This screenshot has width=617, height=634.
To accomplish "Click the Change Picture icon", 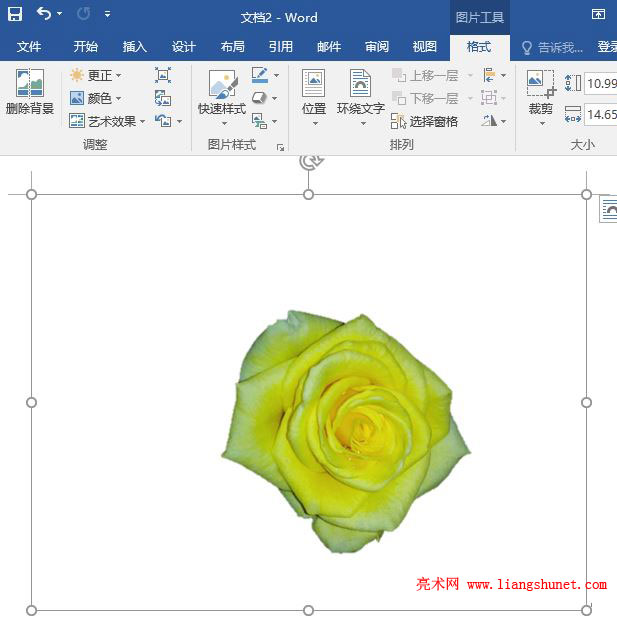I will 163,98.
